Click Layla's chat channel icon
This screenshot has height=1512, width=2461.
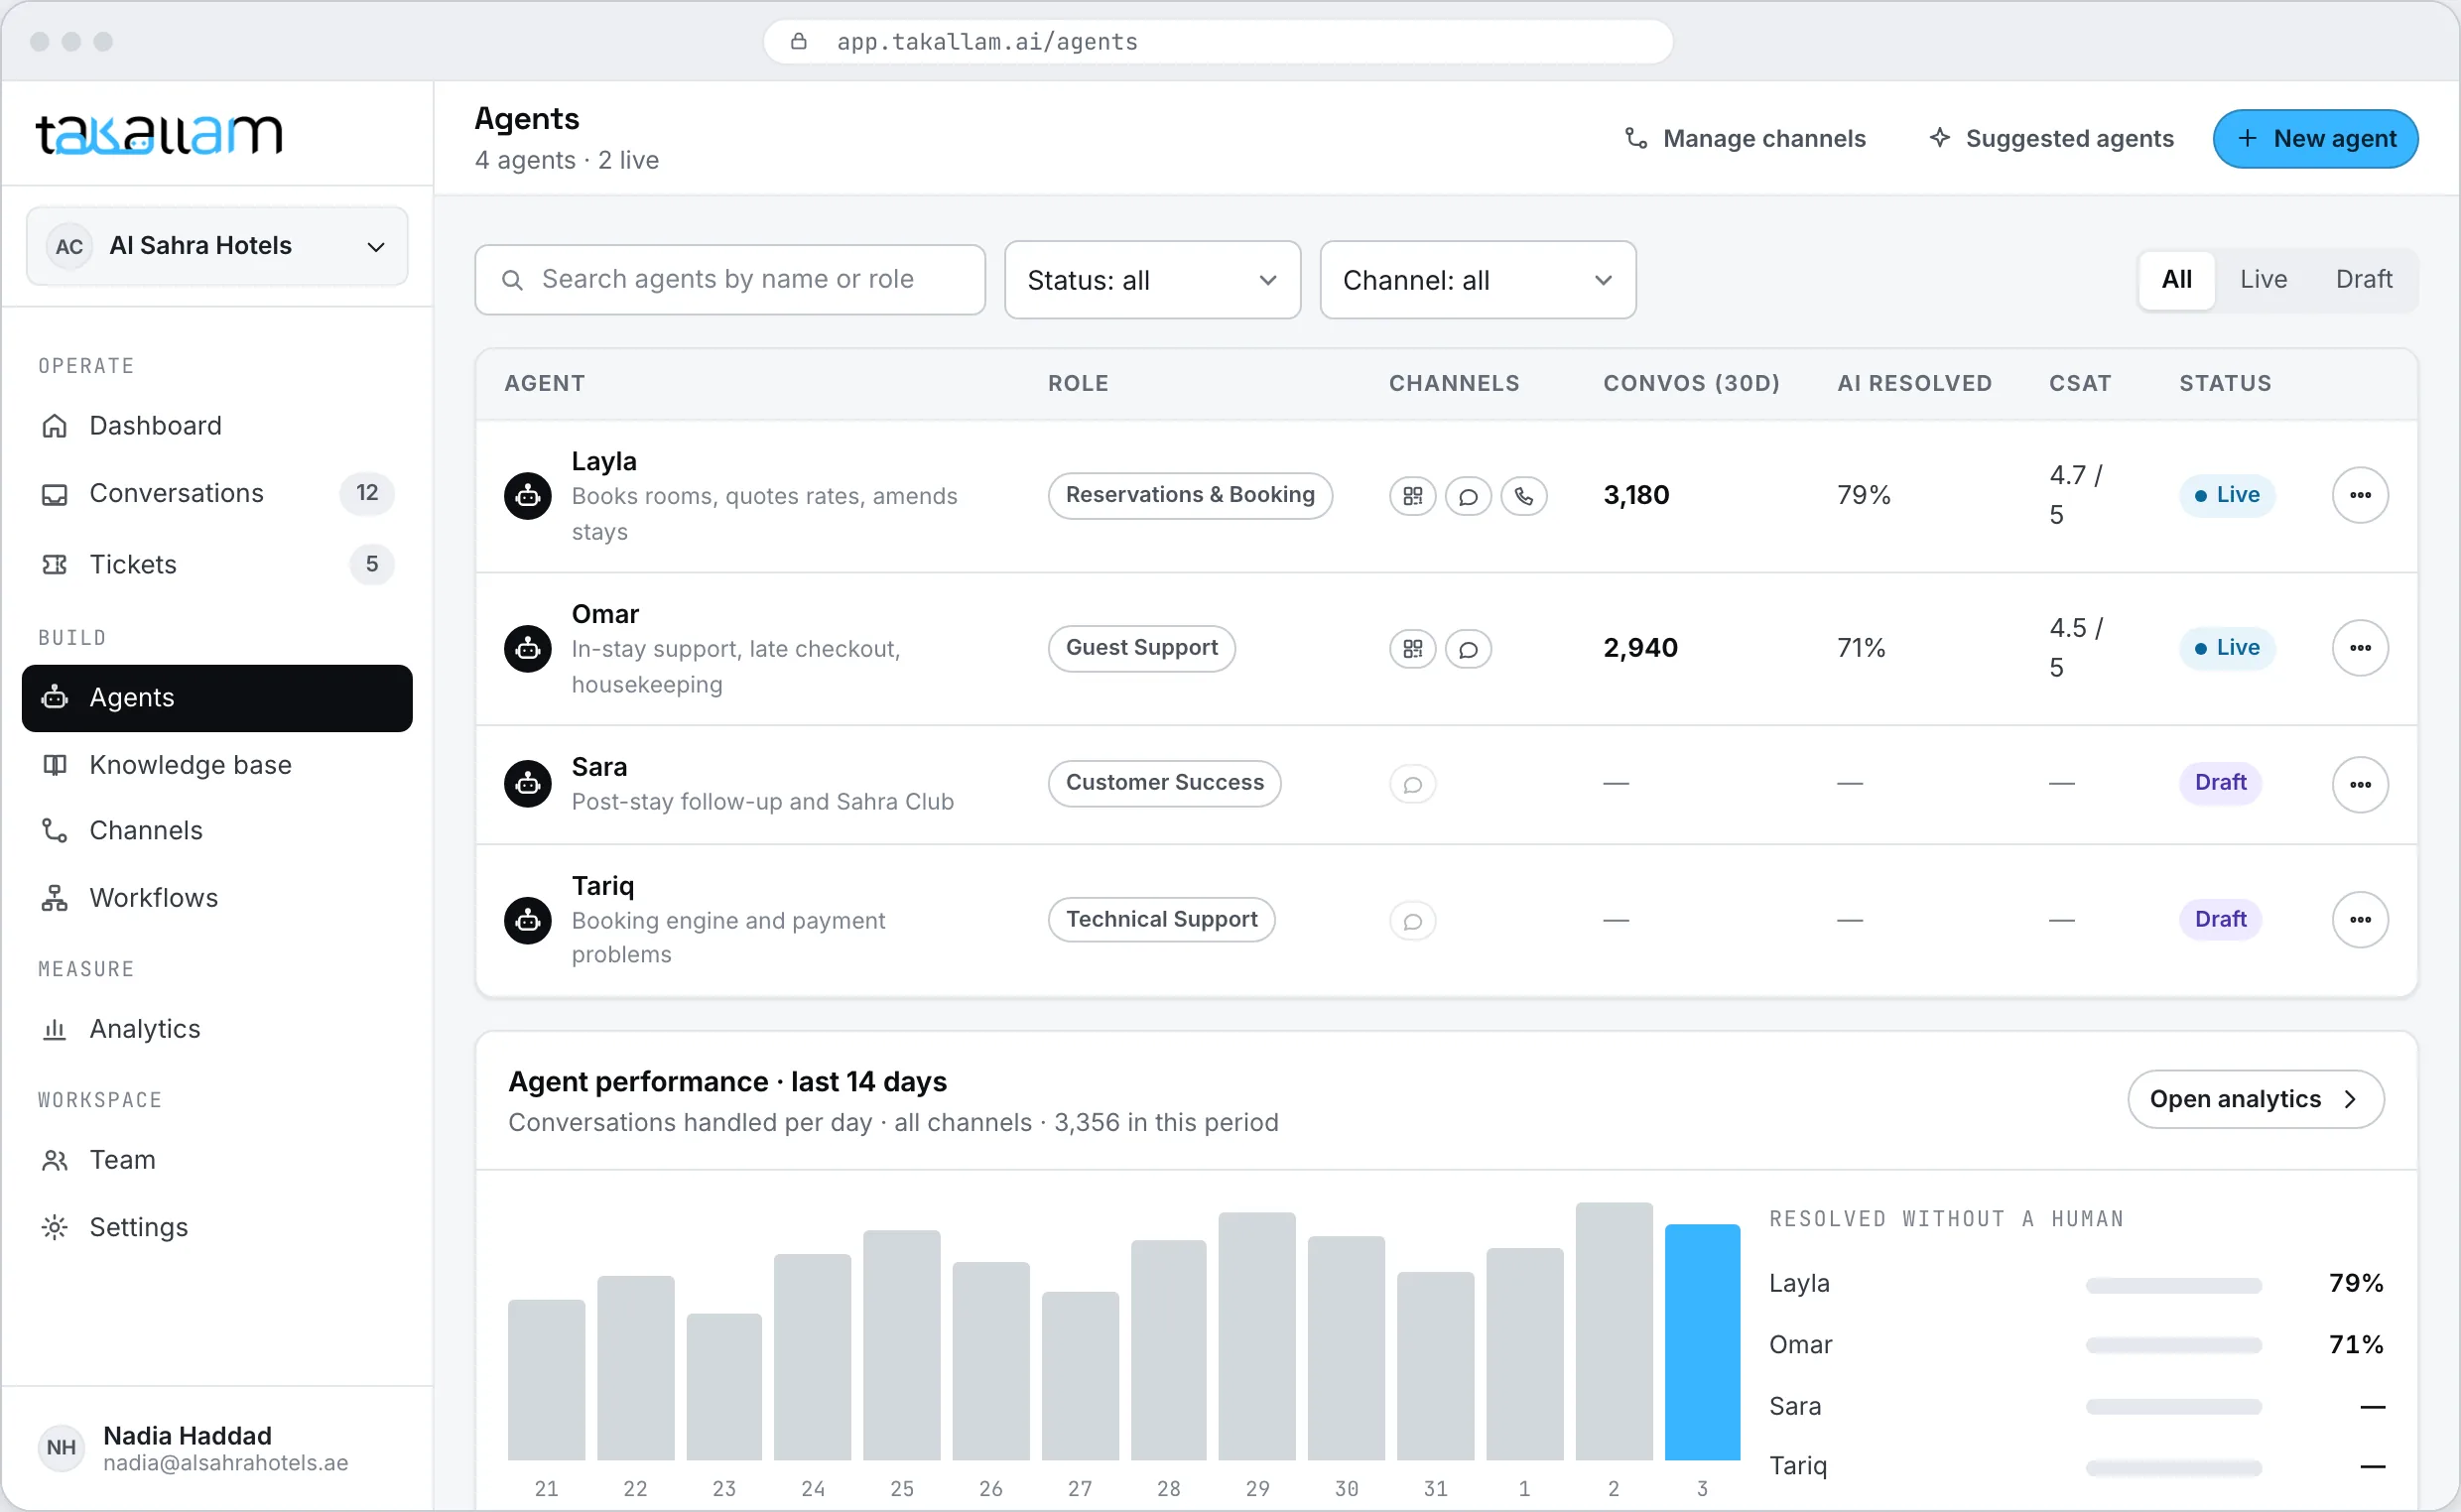pyautogui.click(x=1468, y=496)
